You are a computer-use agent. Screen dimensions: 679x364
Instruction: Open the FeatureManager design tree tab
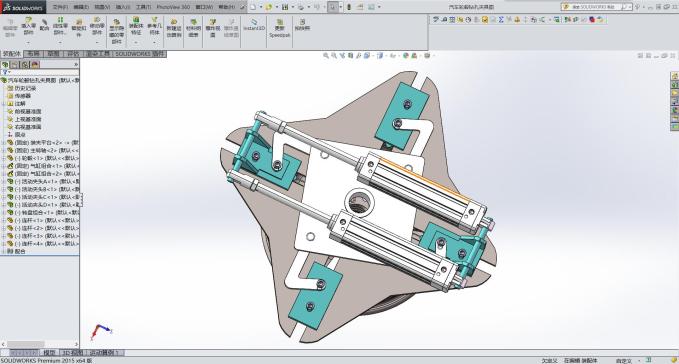pos(5,64)
